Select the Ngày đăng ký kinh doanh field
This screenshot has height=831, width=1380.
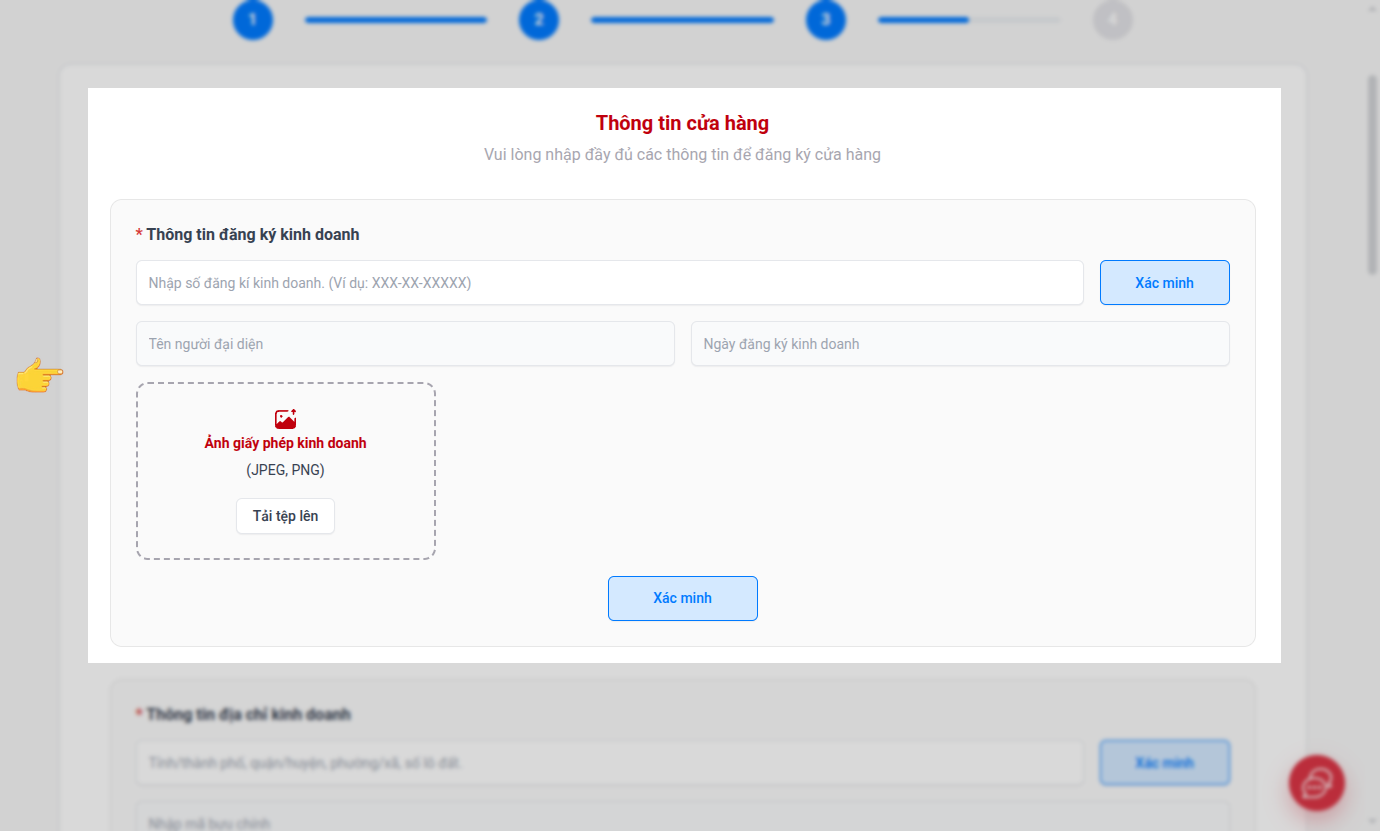[x=959, y=344]
